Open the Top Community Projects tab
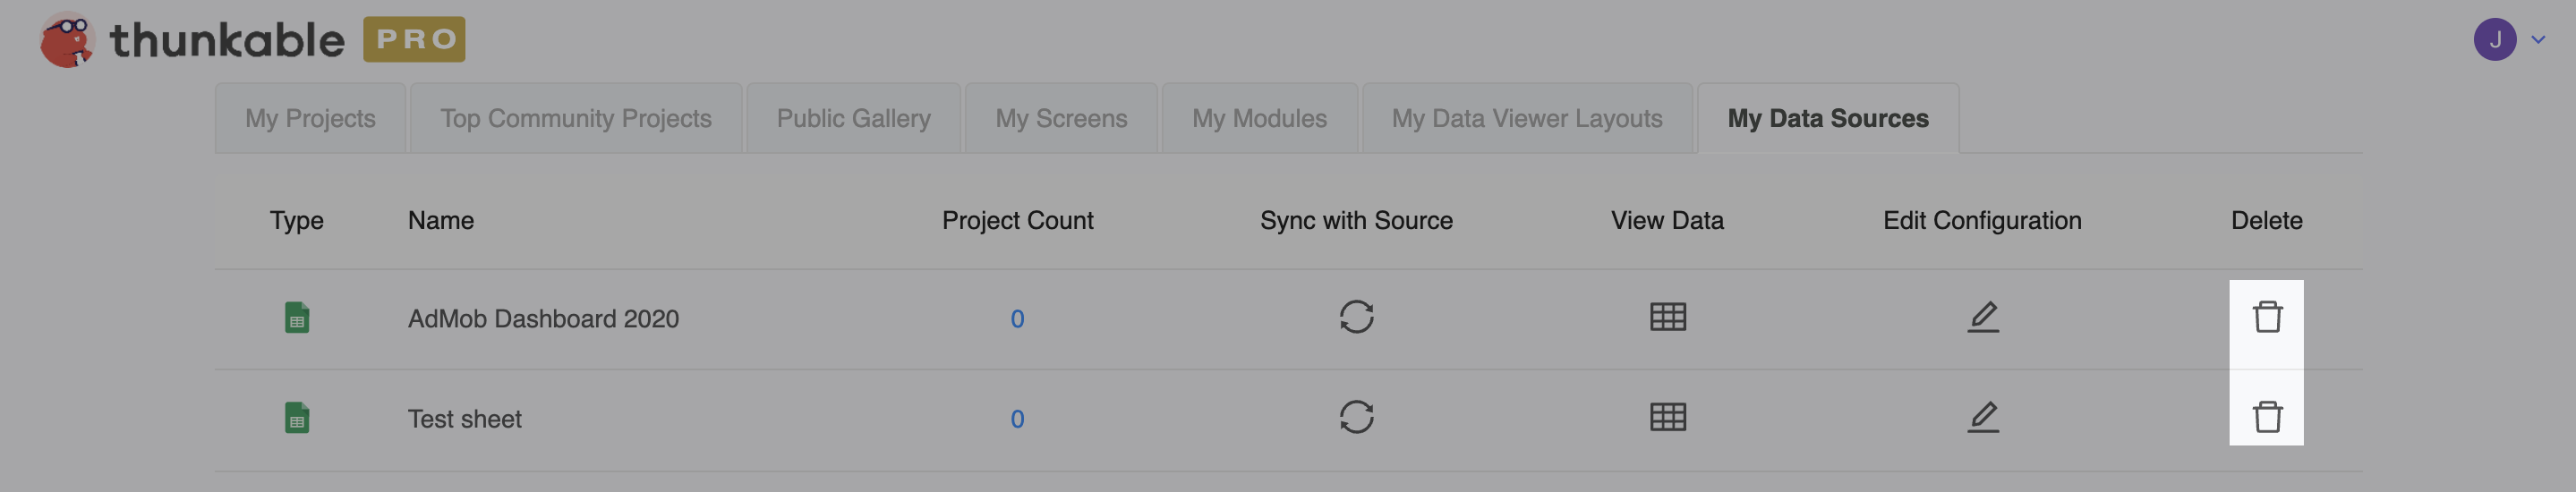This screenshot has height=492, width=2576. click(576, 119)
